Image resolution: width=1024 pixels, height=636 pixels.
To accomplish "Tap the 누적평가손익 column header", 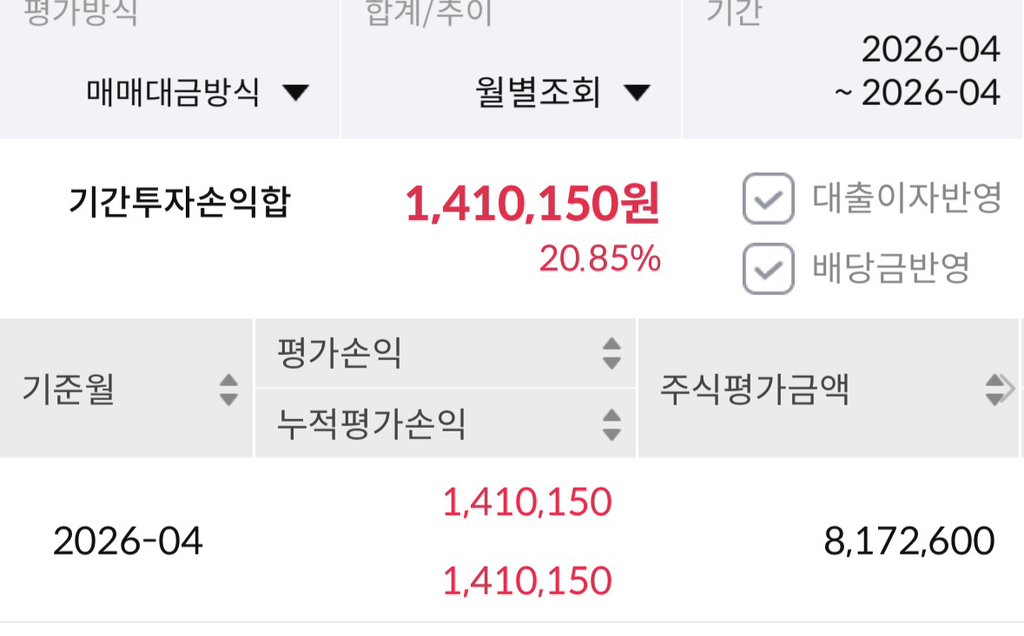I will pos(372,424).
